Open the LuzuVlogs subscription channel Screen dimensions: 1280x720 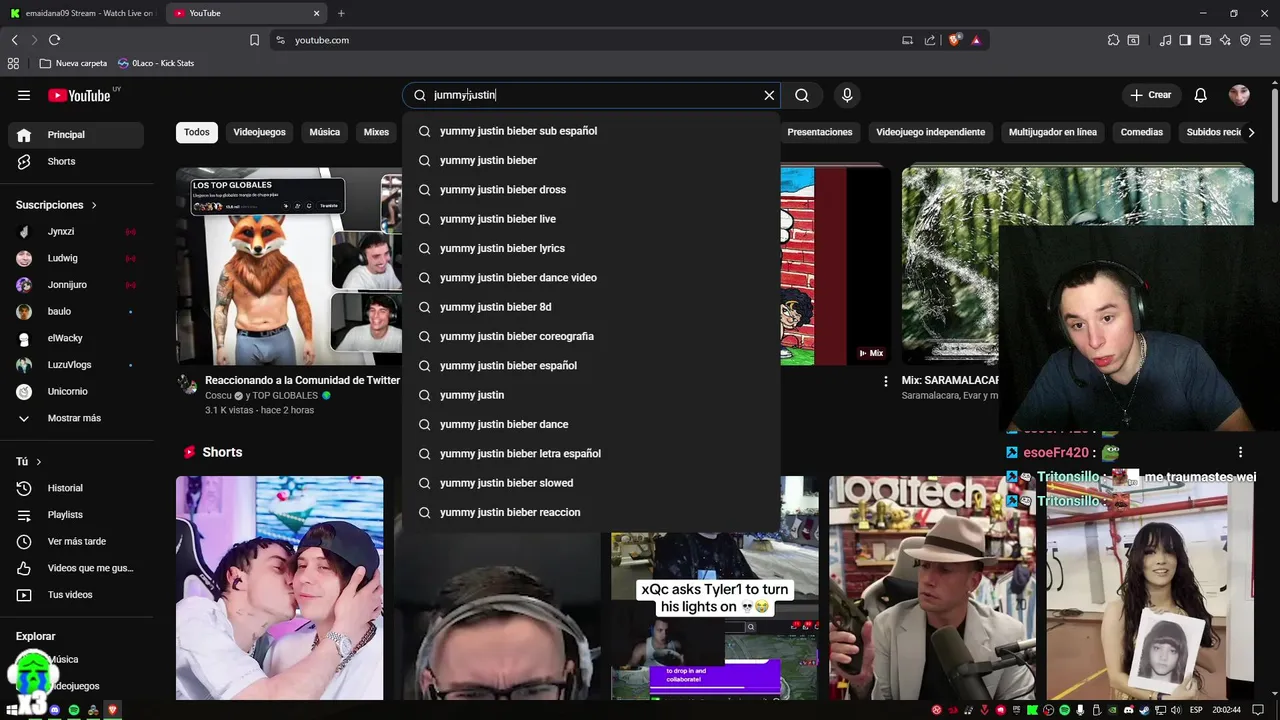pos(76,365)
